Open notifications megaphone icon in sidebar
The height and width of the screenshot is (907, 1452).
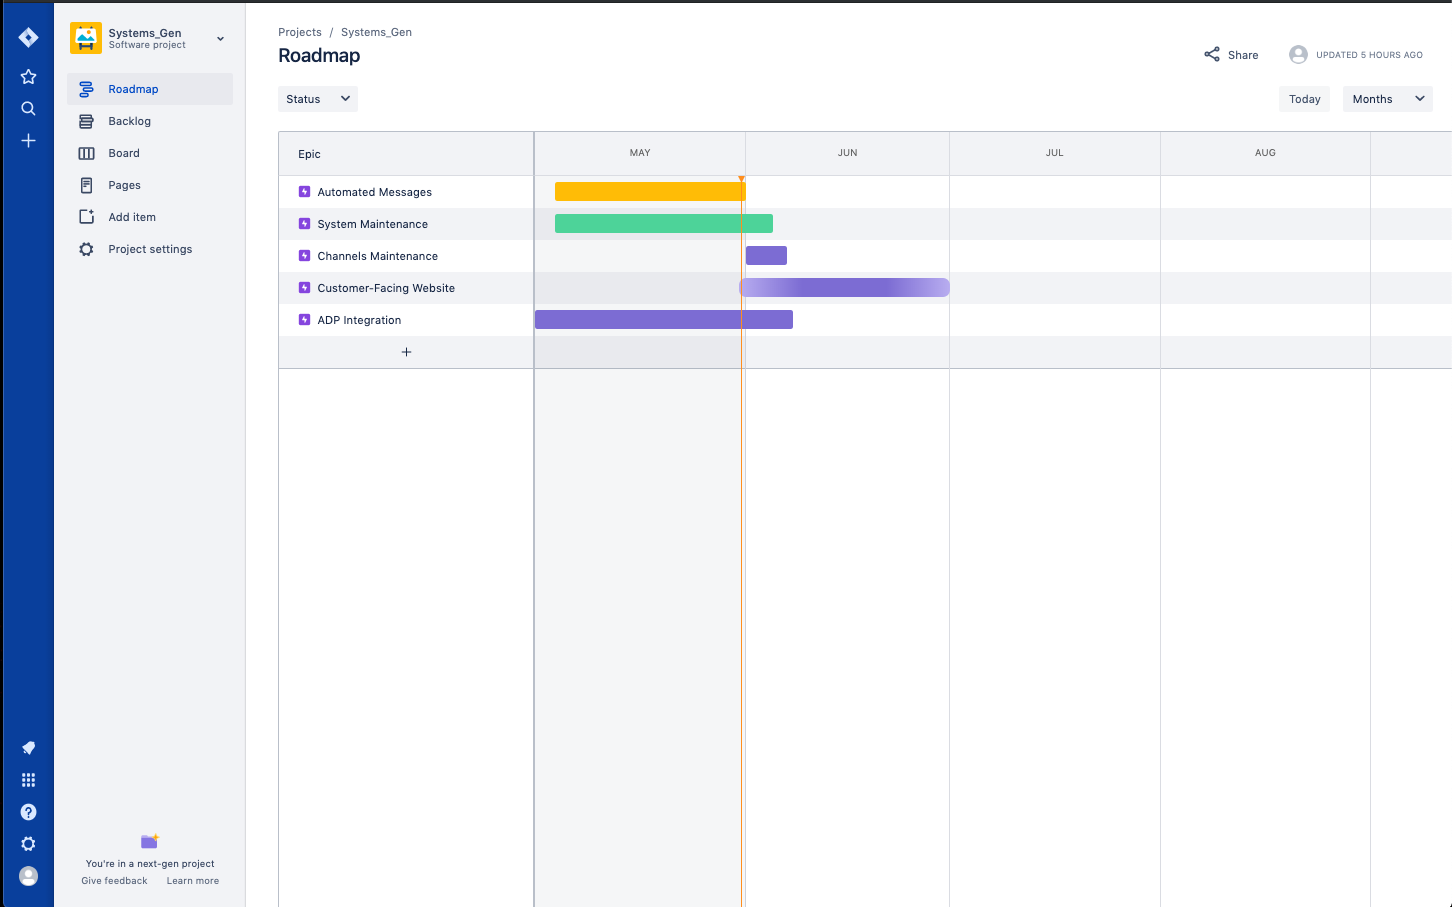(x=28, y=748)
